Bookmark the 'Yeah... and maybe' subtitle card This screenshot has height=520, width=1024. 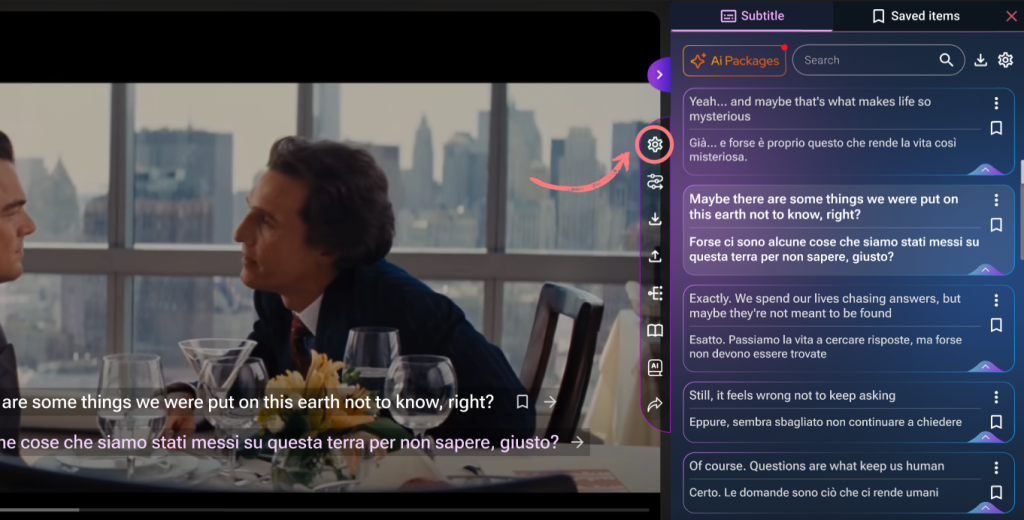pyautogui.click(x=996, y=128)
